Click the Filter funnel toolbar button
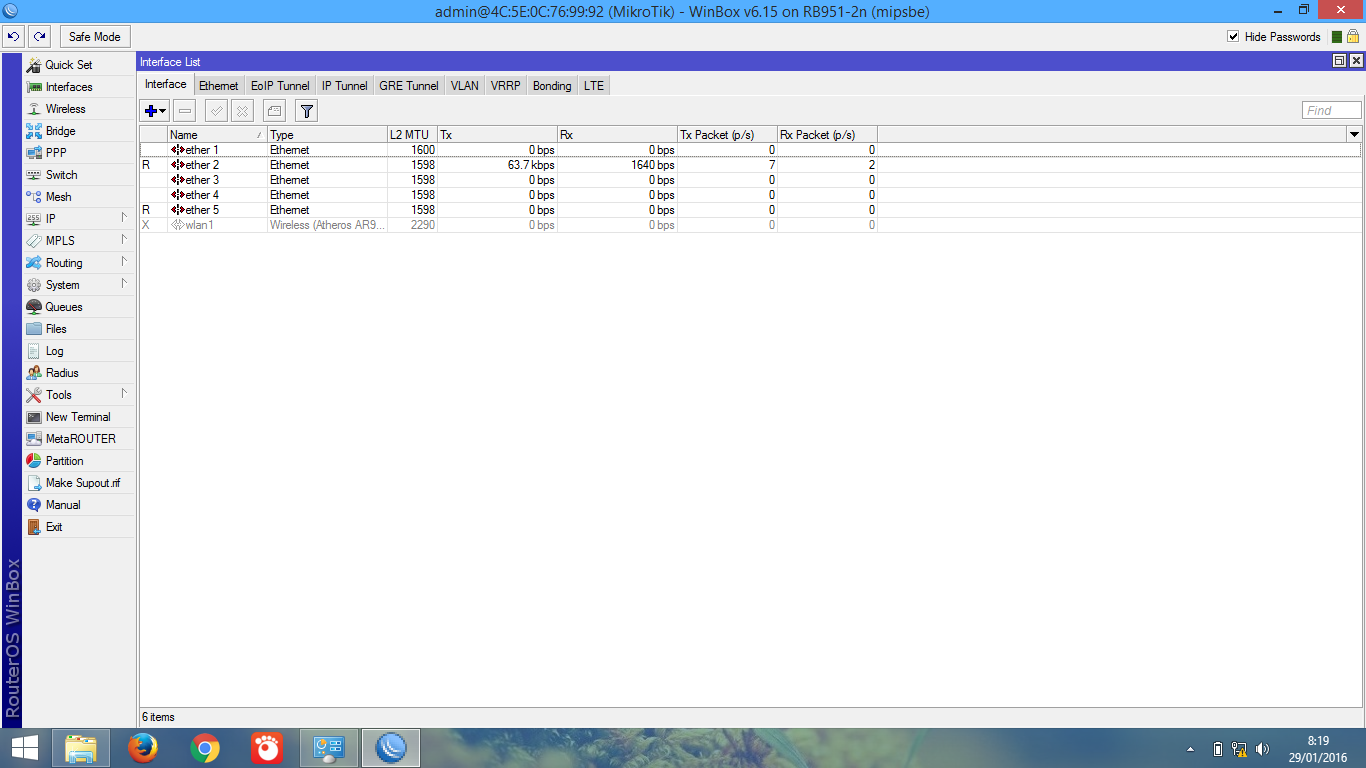The image size is (1366, 768). [307, 111]
